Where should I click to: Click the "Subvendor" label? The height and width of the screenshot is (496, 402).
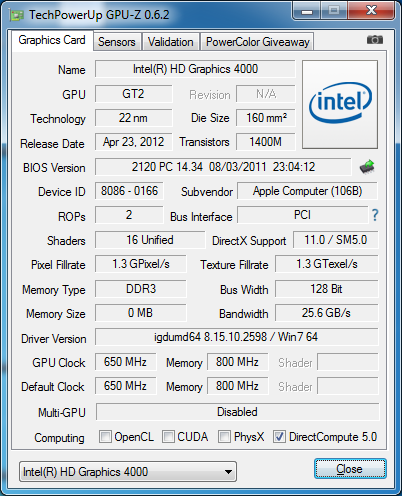(x=207, y=192)
